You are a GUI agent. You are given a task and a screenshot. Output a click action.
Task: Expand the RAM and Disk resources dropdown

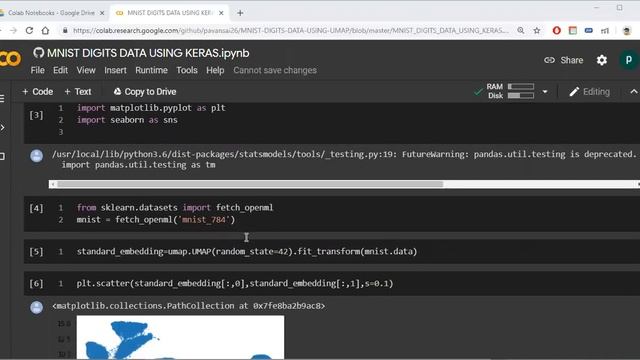coord(544,91)
